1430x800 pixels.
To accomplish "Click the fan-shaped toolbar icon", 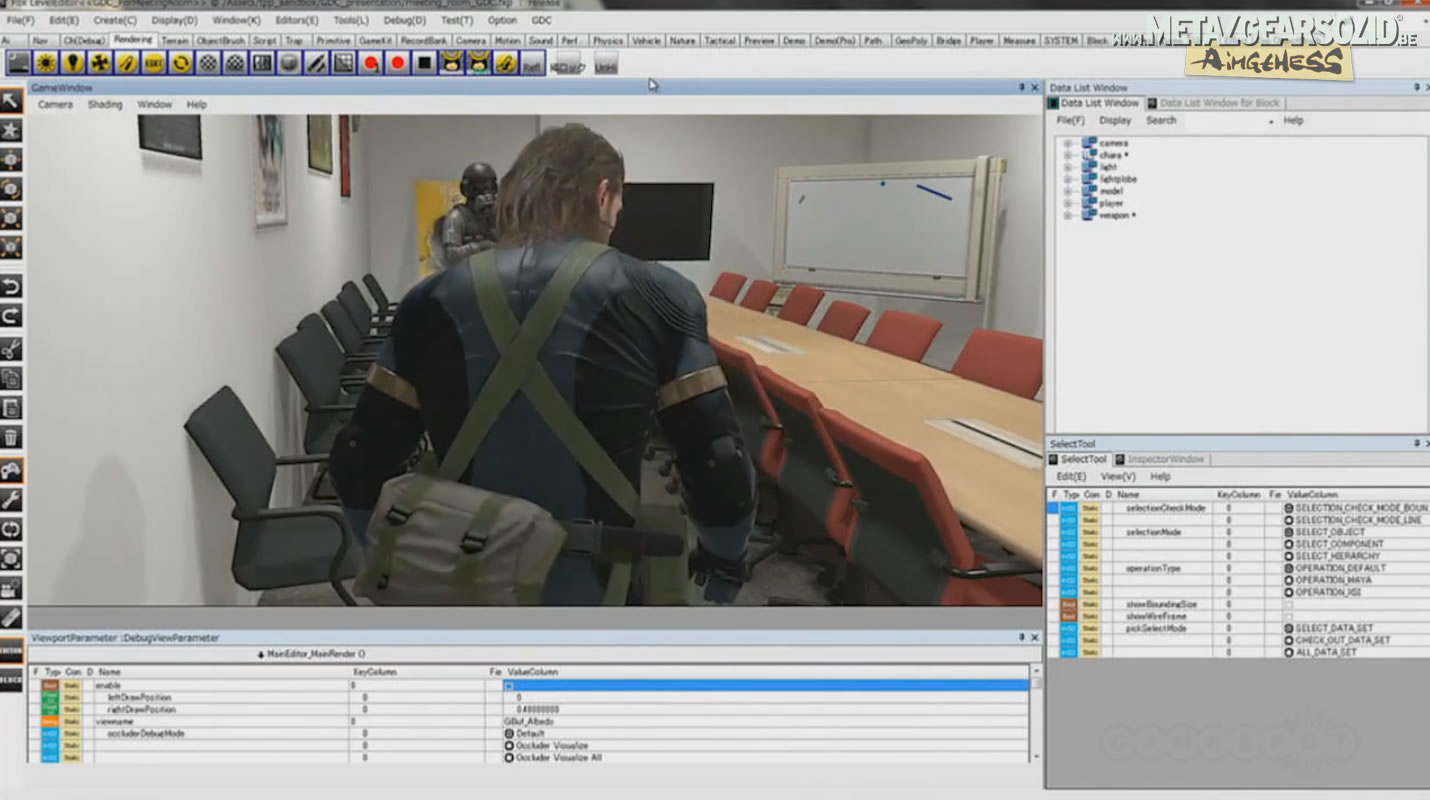I will point(100,63).
